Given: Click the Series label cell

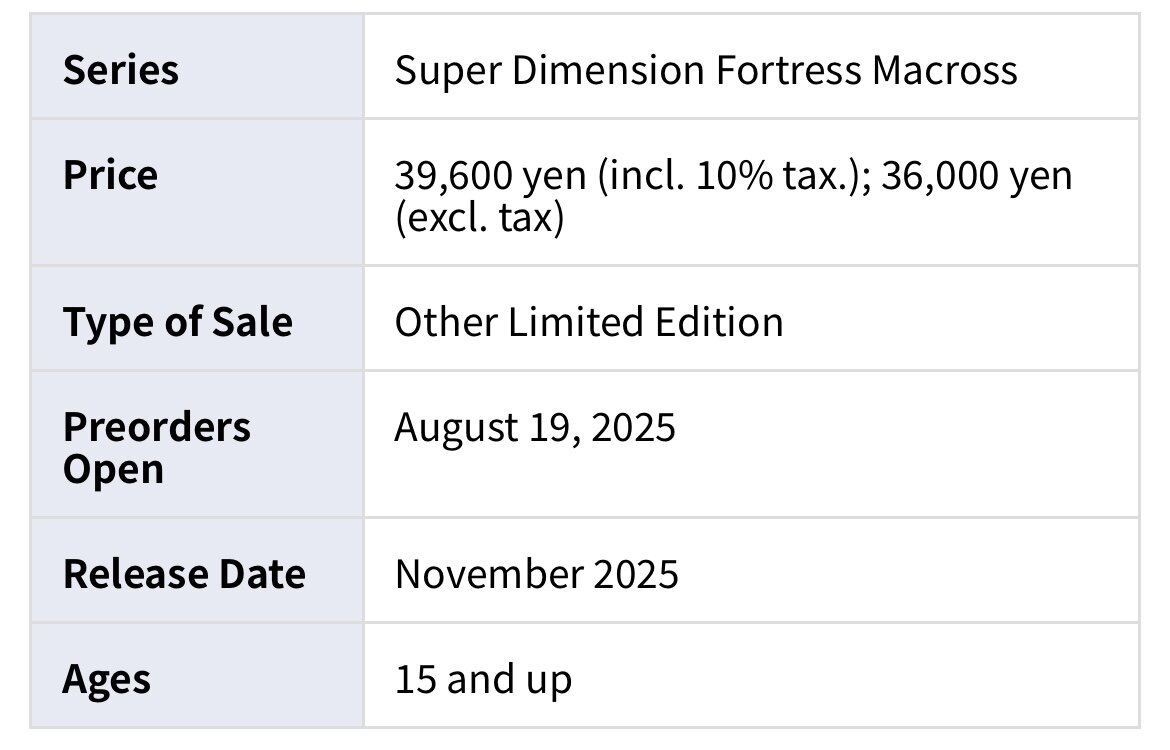Looking at the screenshot, I should 197,66.
